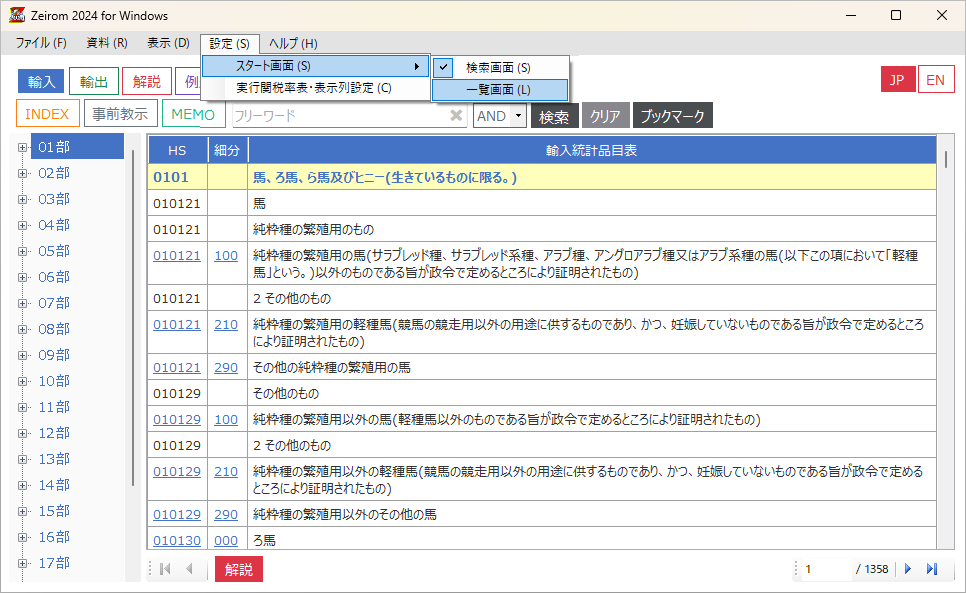Select the 14部 tree item

tap(54, 485)
